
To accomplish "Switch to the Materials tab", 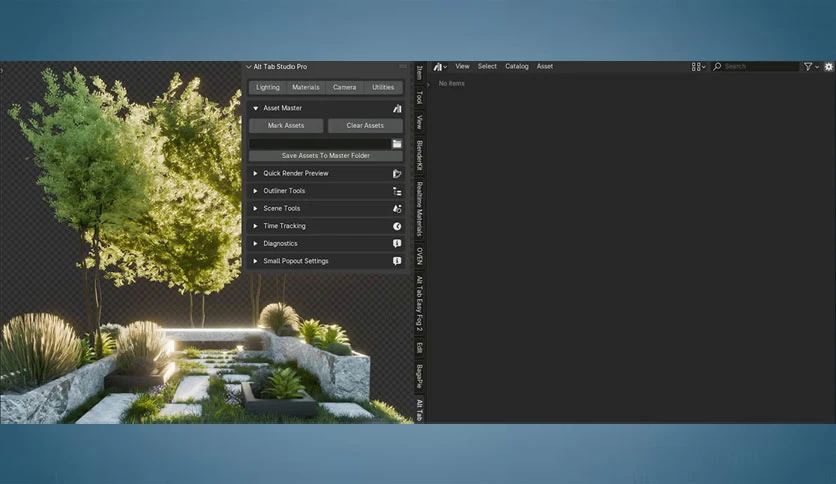I will pyautogui.click(x=306, y=87).
